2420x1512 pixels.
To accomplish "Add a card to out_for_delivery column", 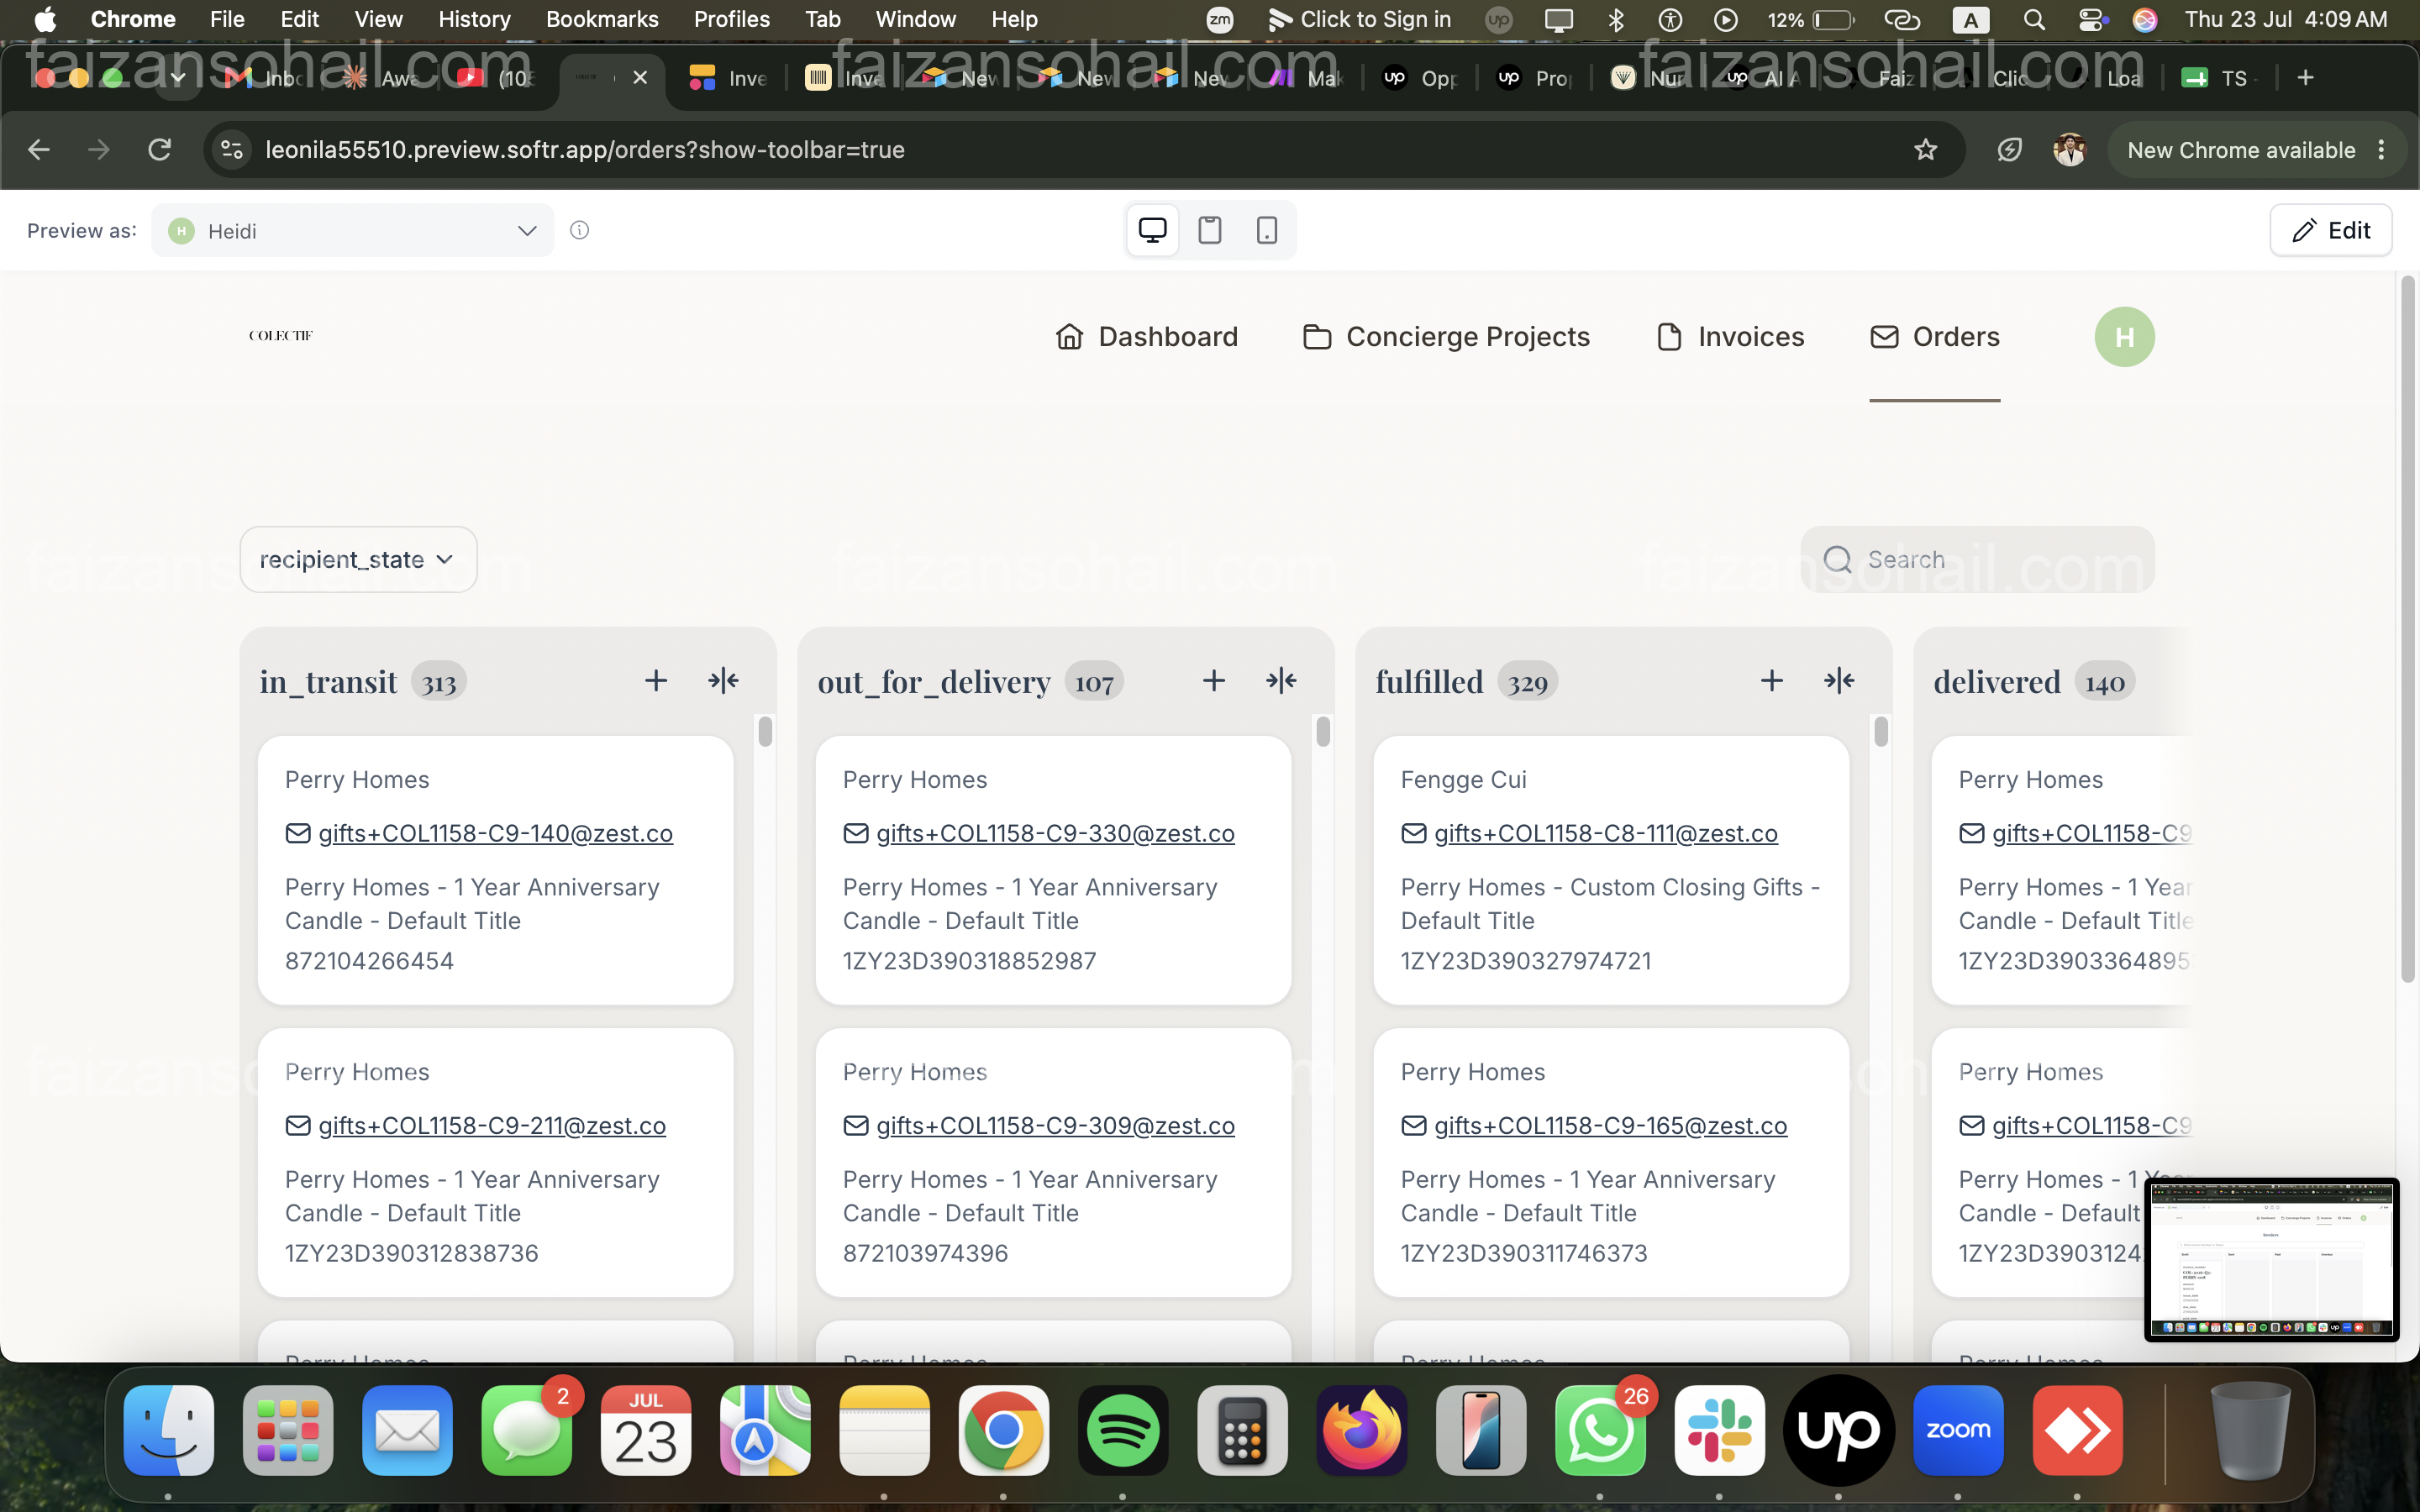I will (x=1214, y=681).
